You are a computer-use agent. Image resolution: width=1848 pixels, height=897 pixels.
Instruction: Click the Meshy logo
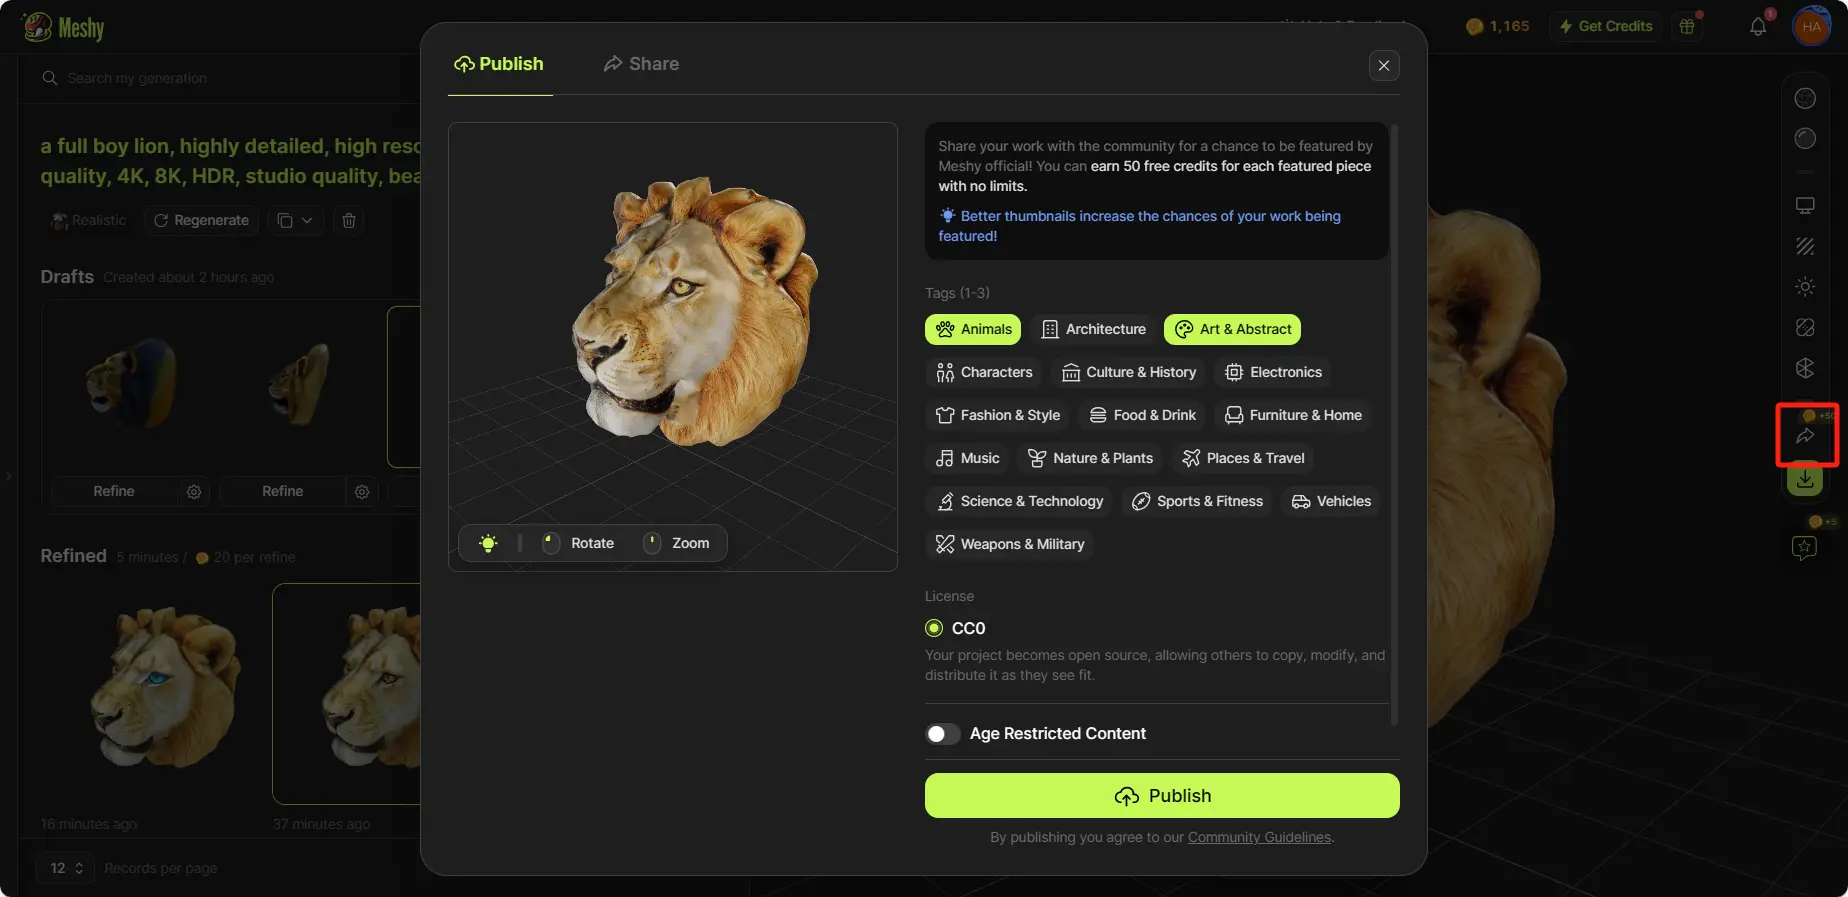coord(64,27)
